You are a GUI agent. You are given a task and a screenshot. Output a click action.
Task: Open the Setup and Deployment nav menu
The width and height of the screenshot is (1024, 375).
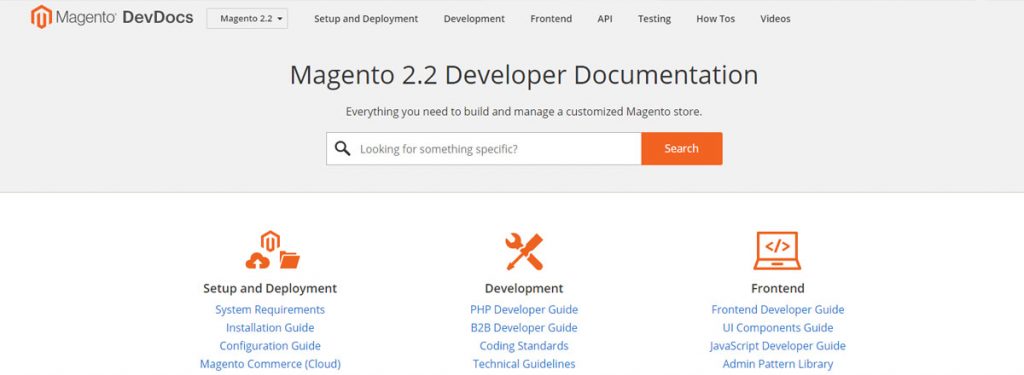[366, 19]
